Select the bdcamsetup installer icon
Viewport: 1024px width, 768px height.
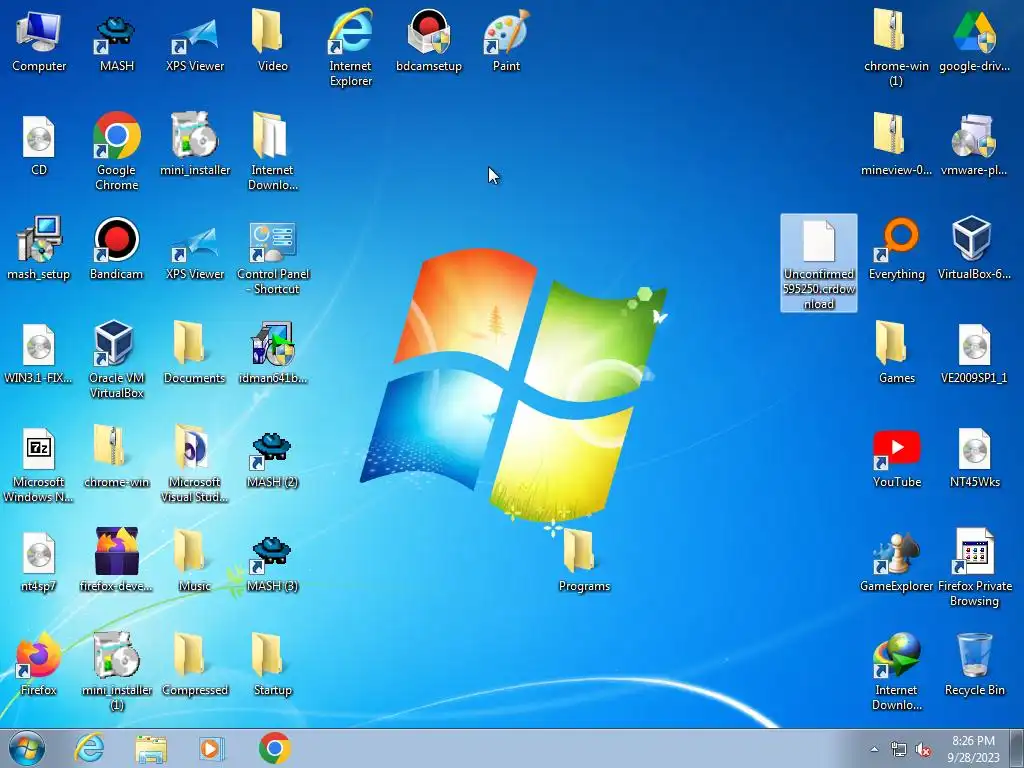click(x=428, y=41)
